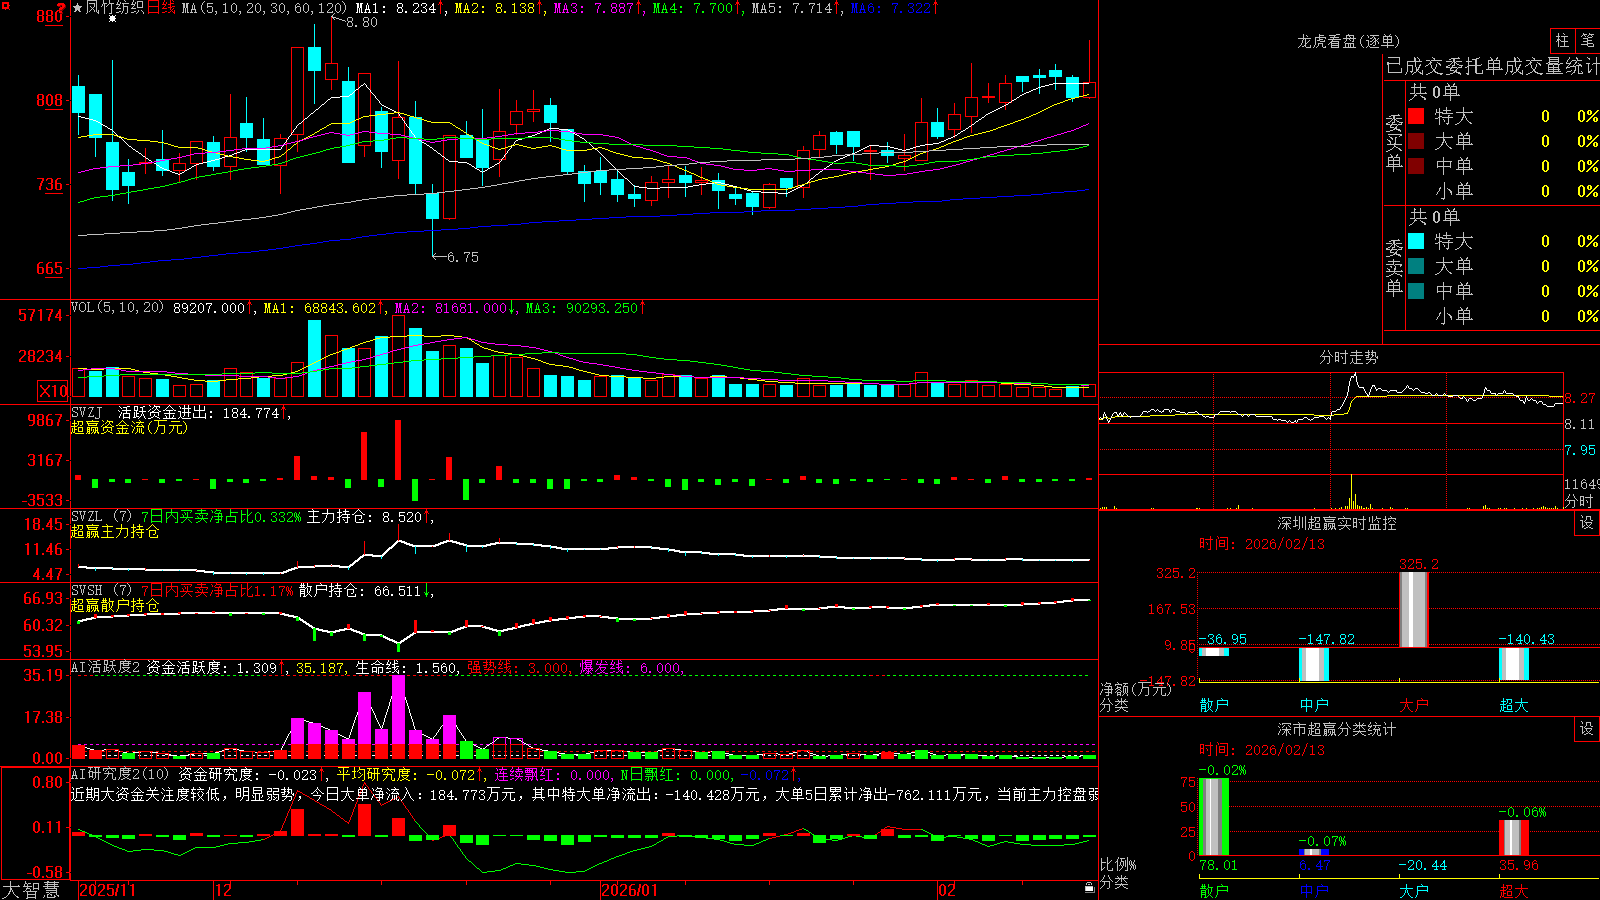Viewport: 1600px width, 900px height.
Task: Click the intraday 分时走势 mini chart
Action: (x=1331, y=440)
